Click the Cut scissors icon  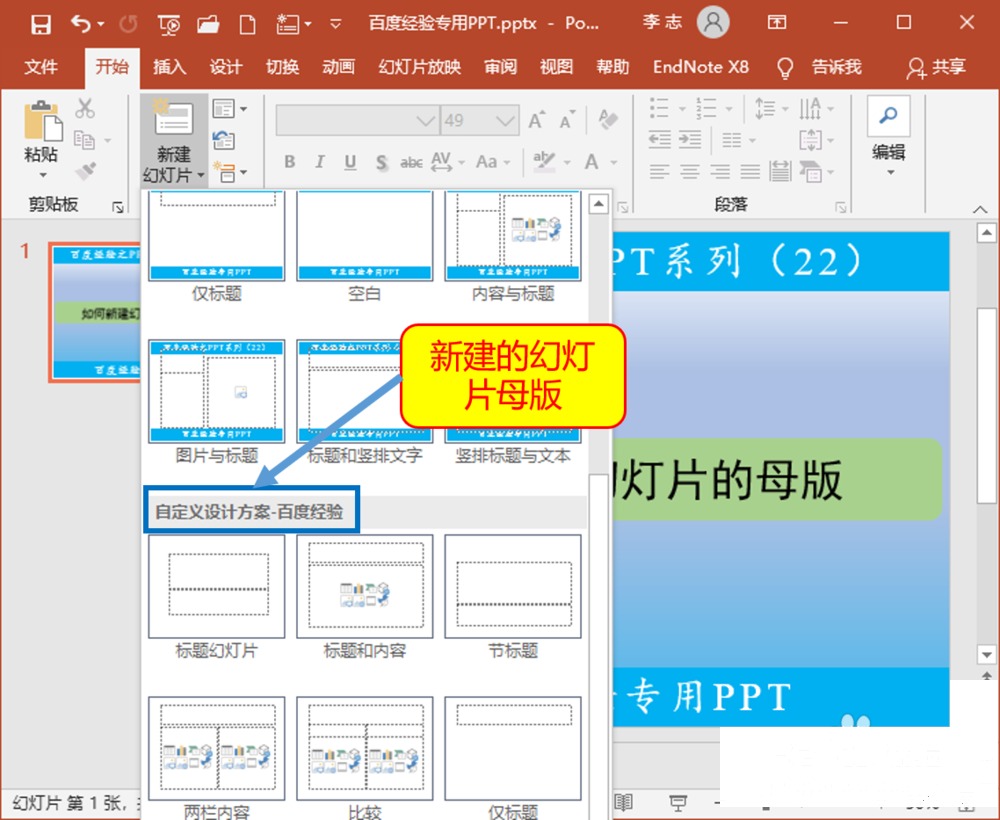84,108
